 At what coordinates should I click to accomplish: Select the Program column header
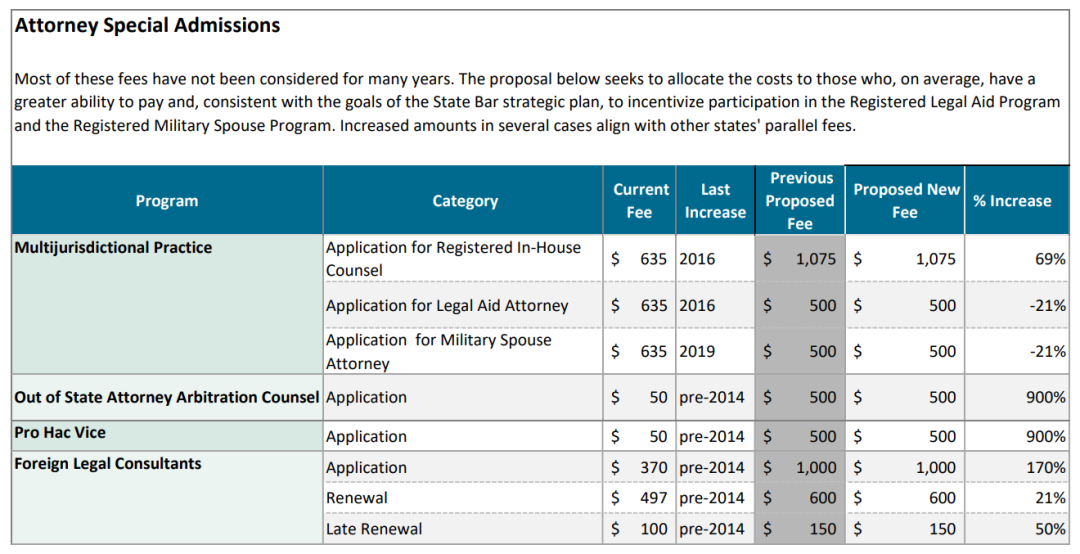click(167, 201)
